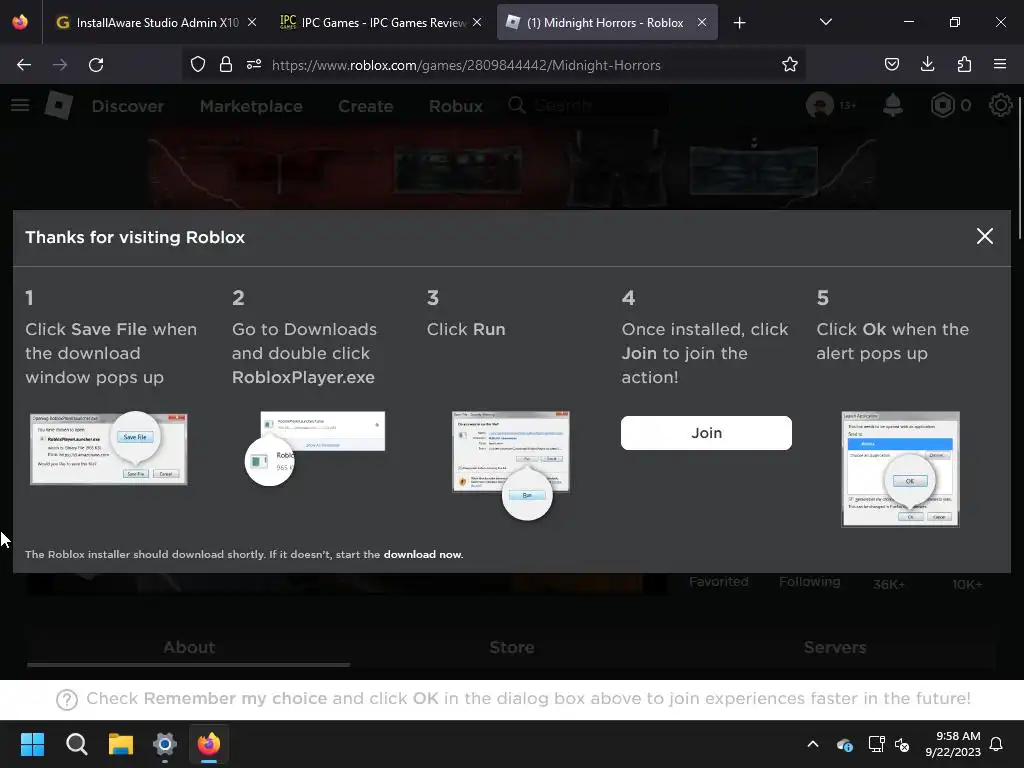Open the Firefox downloads panel
Image resolution: width=1024 pixels, height=768 pixels.
point(927,65)
